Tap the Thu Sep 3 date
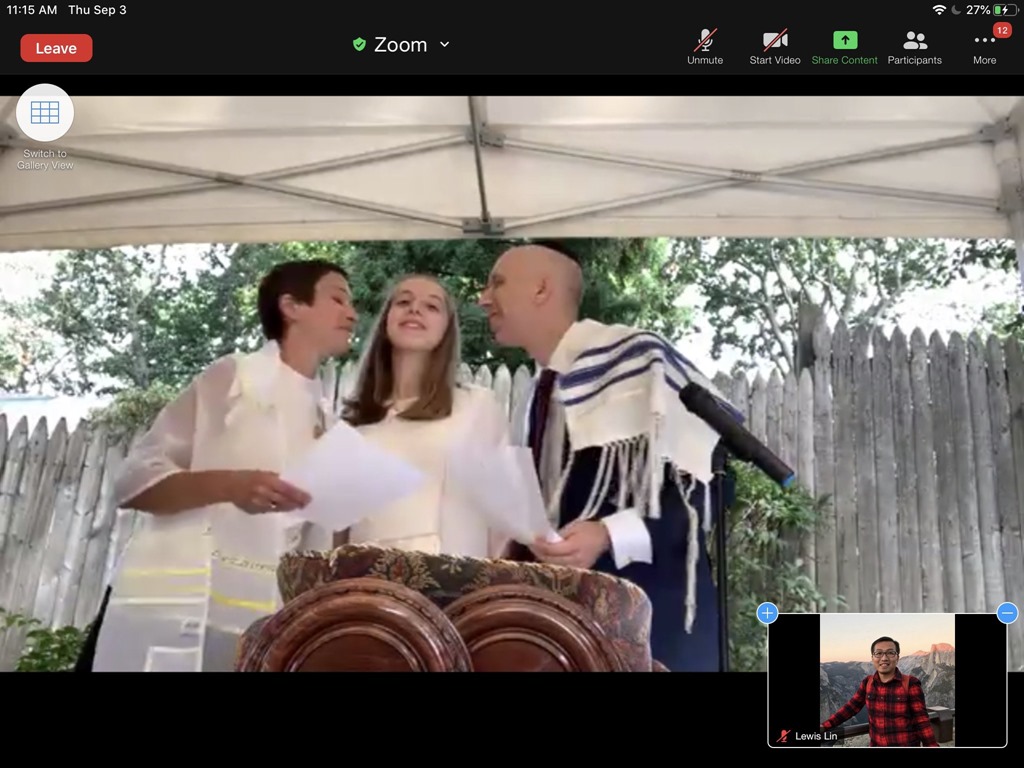 pyautogui.click(x=97, y=10)
